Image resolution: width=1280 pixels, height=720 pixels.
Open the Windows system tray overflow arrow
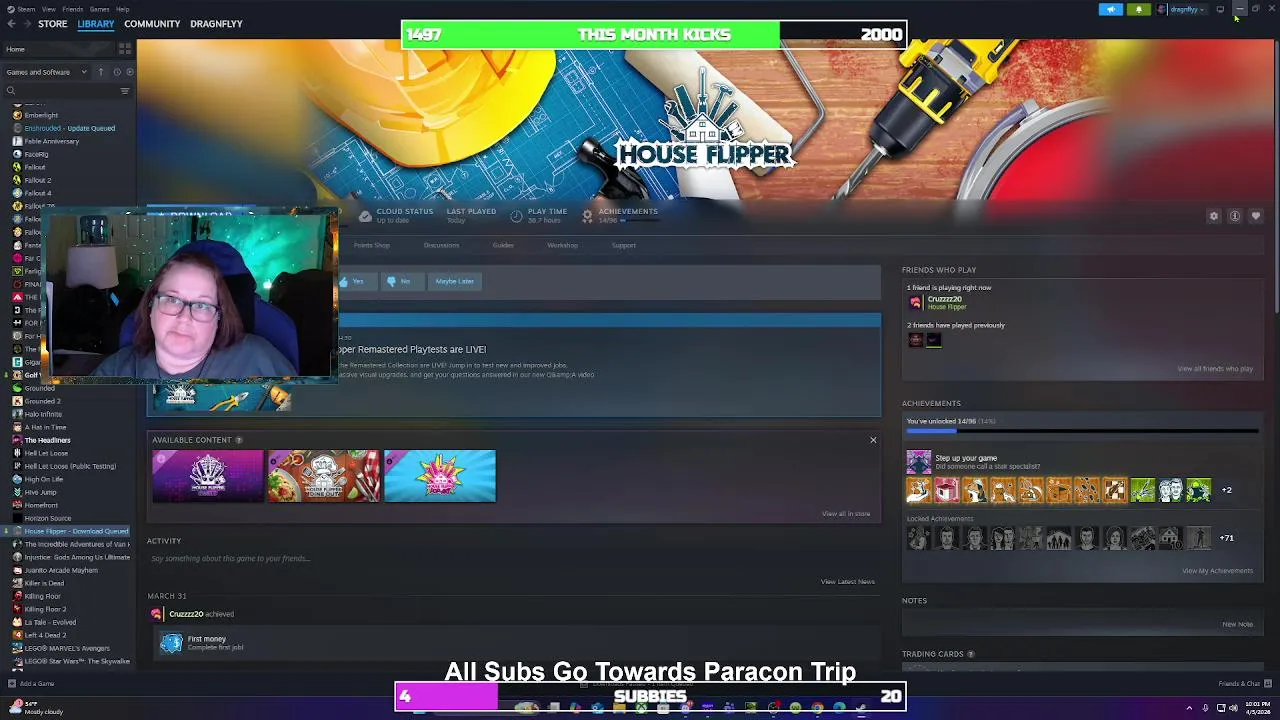pyautogui.click(x=1189, y=708)
